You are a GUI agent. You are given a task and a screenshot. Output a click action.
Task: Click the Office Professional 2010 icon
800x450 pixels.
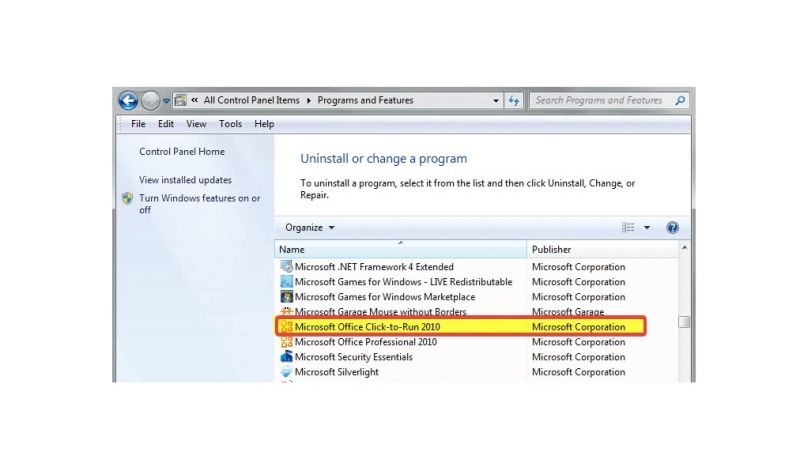click(x=286, y=342)
